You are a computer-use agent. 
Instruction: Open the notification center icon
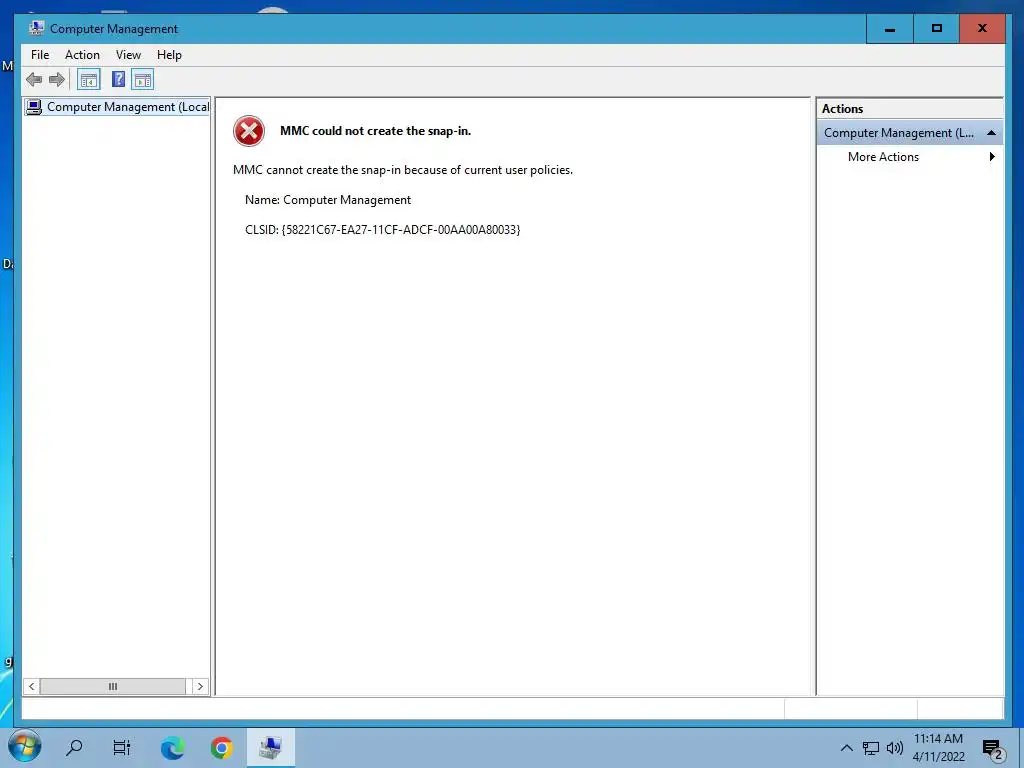(x=992, y=749)
